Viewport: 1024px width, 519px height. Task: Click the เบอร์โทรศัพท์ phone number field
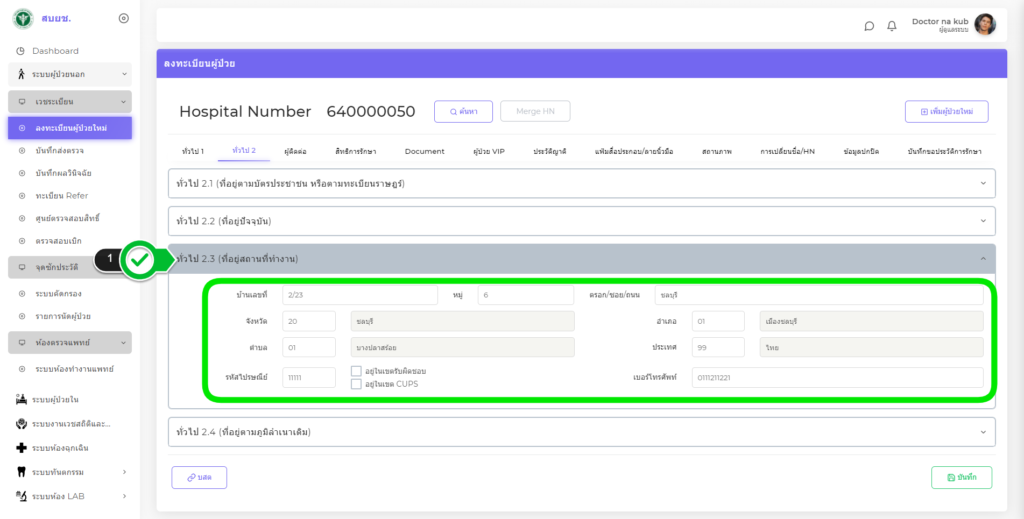click(x=836, y=377)
